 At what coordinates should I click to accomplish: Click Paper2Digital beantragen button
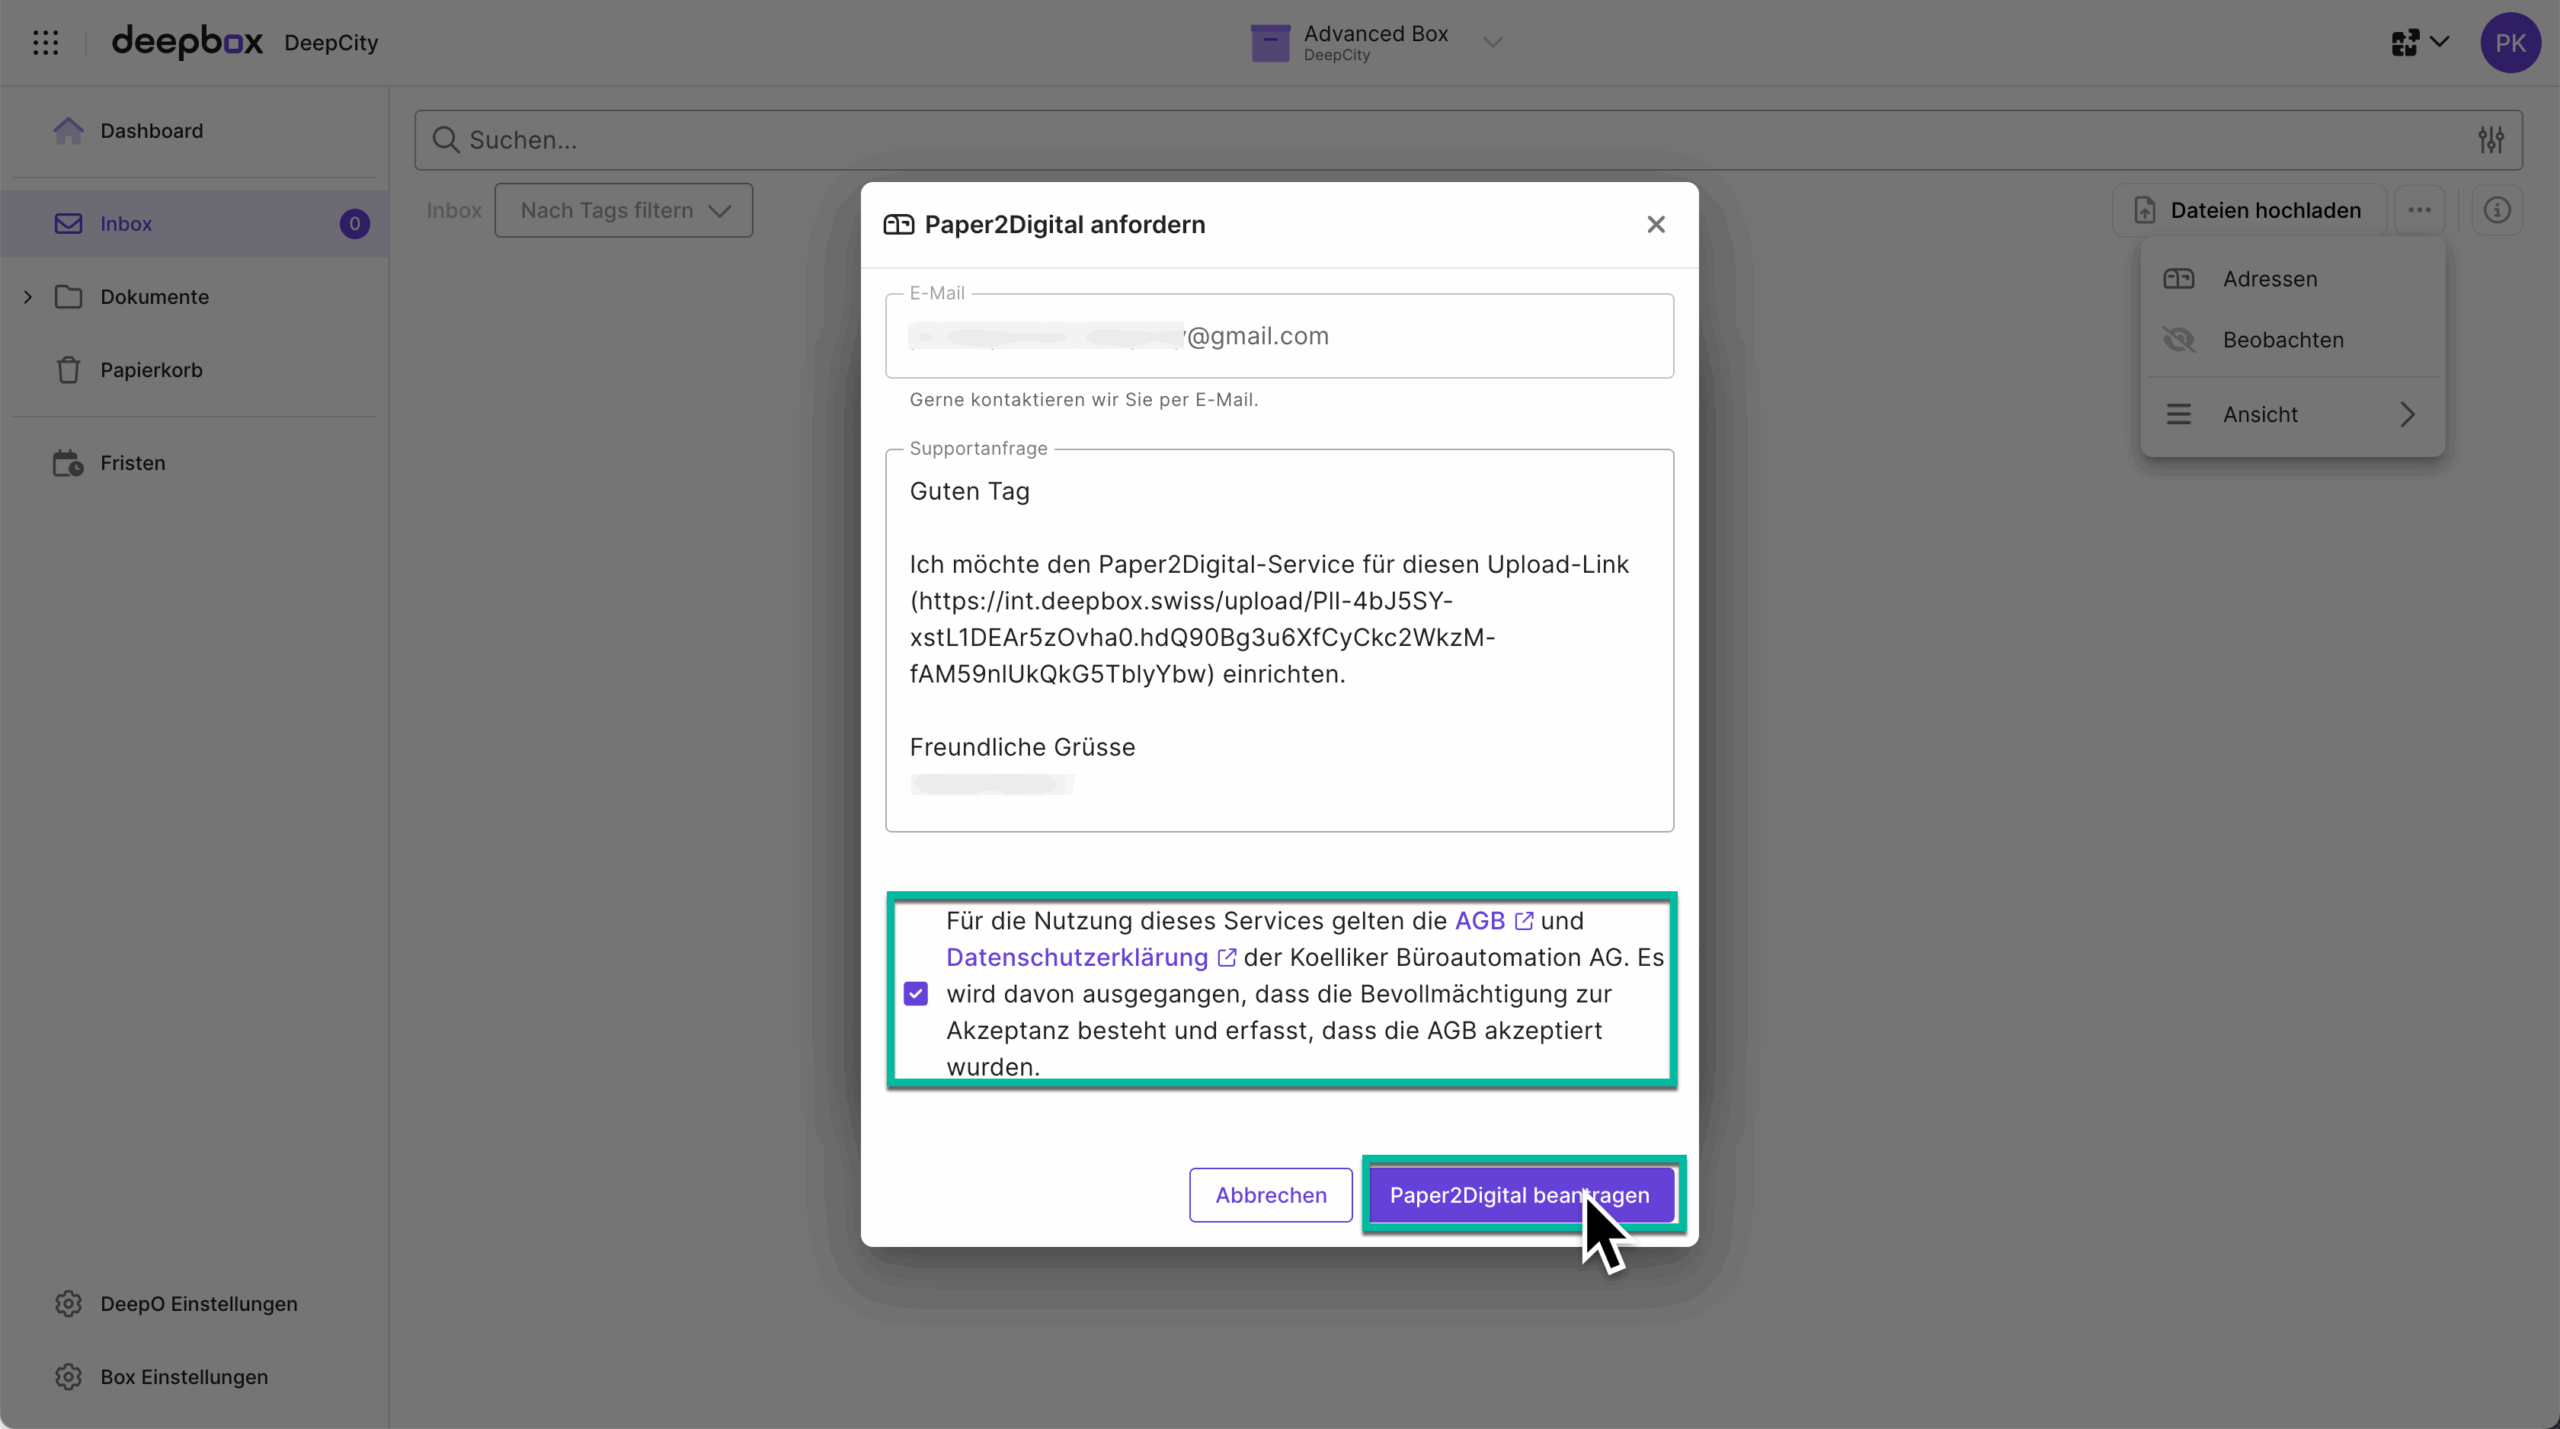[1521, 1195]
